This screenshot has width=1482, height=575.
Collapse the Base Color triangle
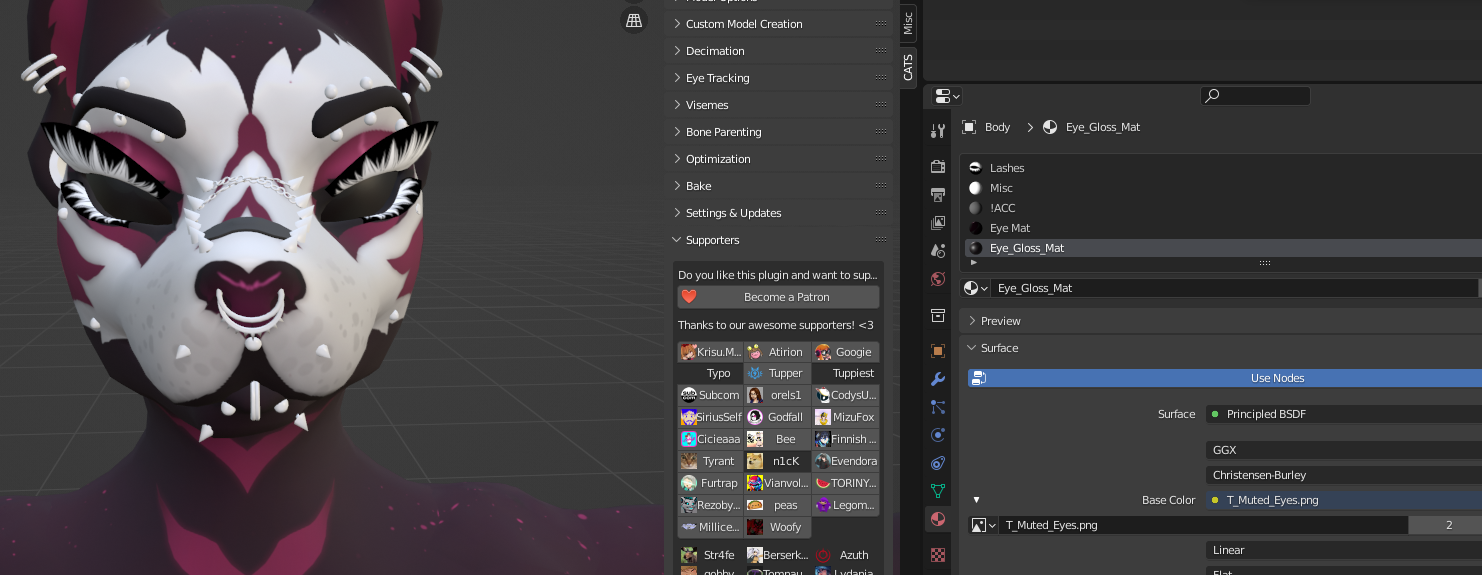977,500
